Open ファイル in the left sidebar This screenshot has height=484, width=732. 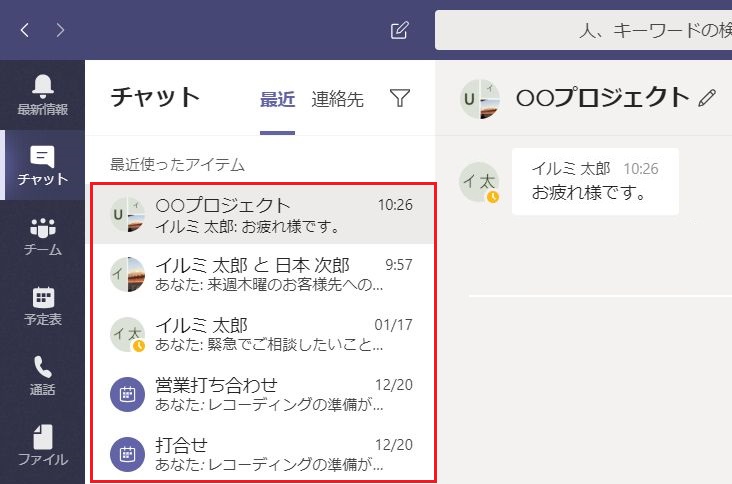click(42, 445)
